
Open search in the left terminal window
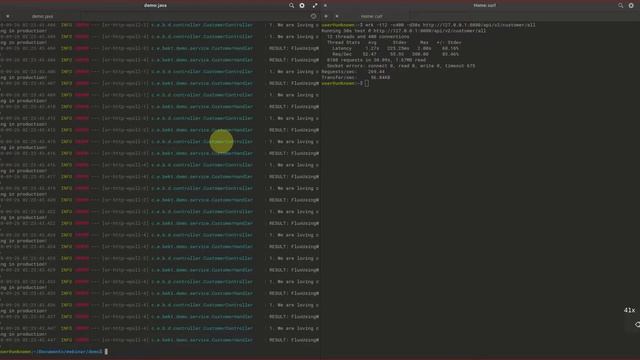click(x=291, y=6)
